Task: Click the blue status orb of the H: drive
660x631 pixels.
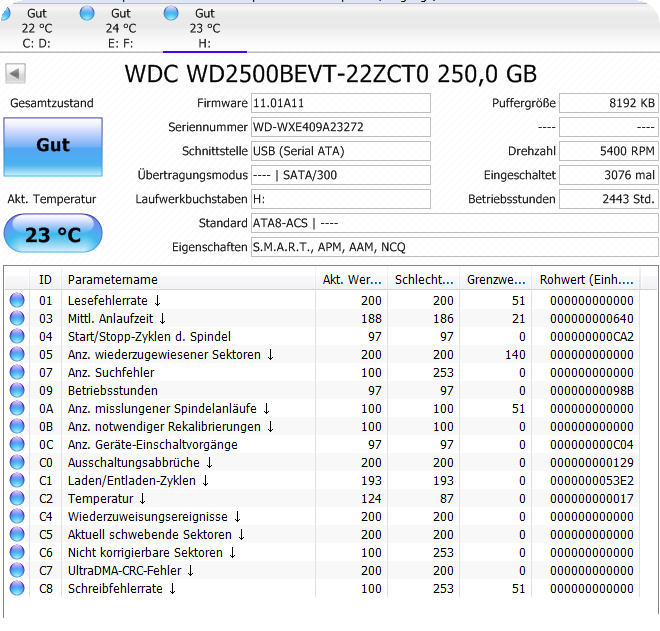Action: (171, 13)
